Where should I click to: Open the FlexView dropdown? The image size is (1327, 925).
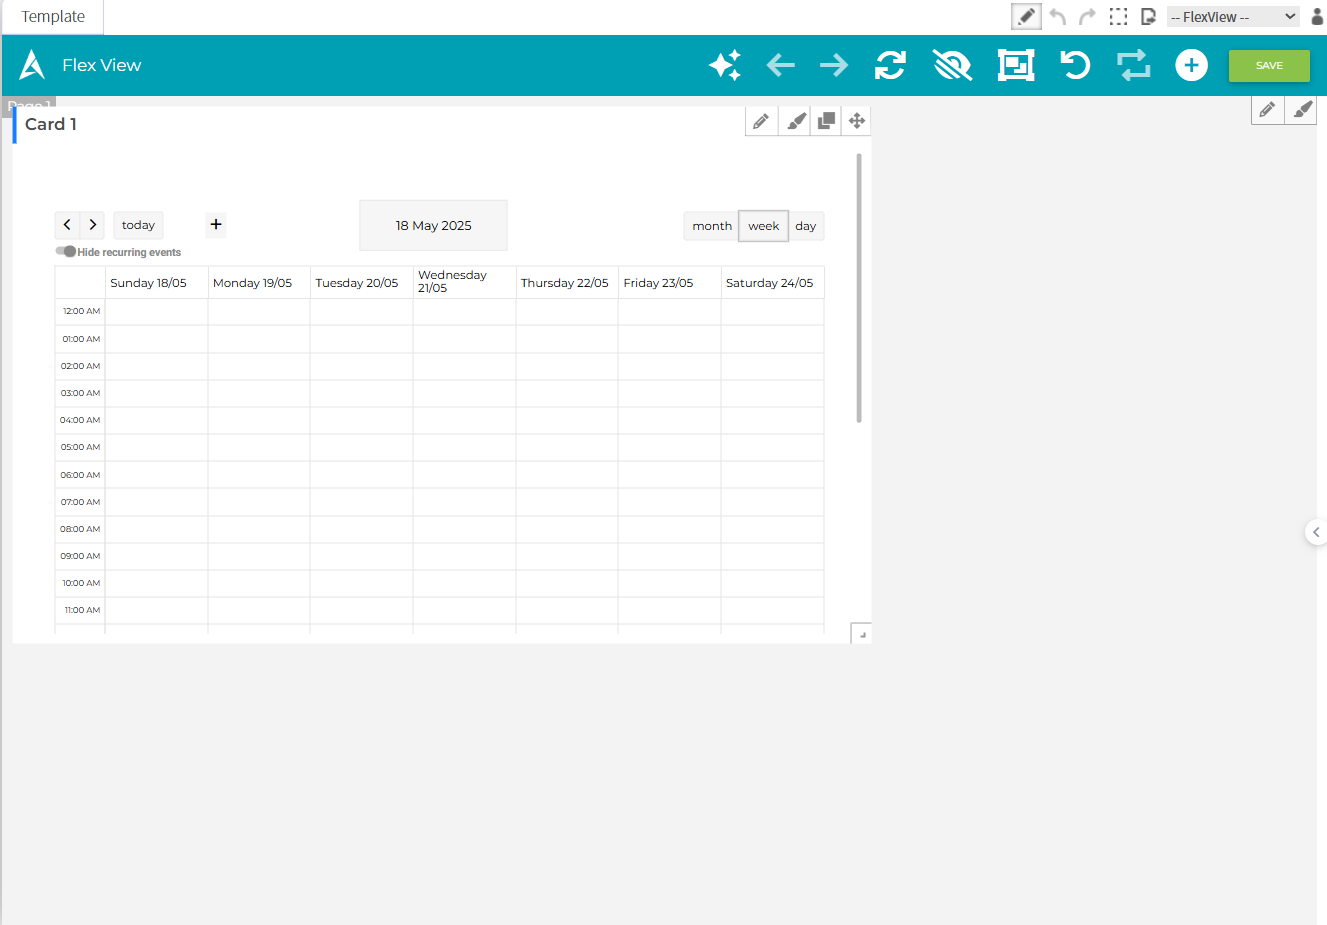1232,17
